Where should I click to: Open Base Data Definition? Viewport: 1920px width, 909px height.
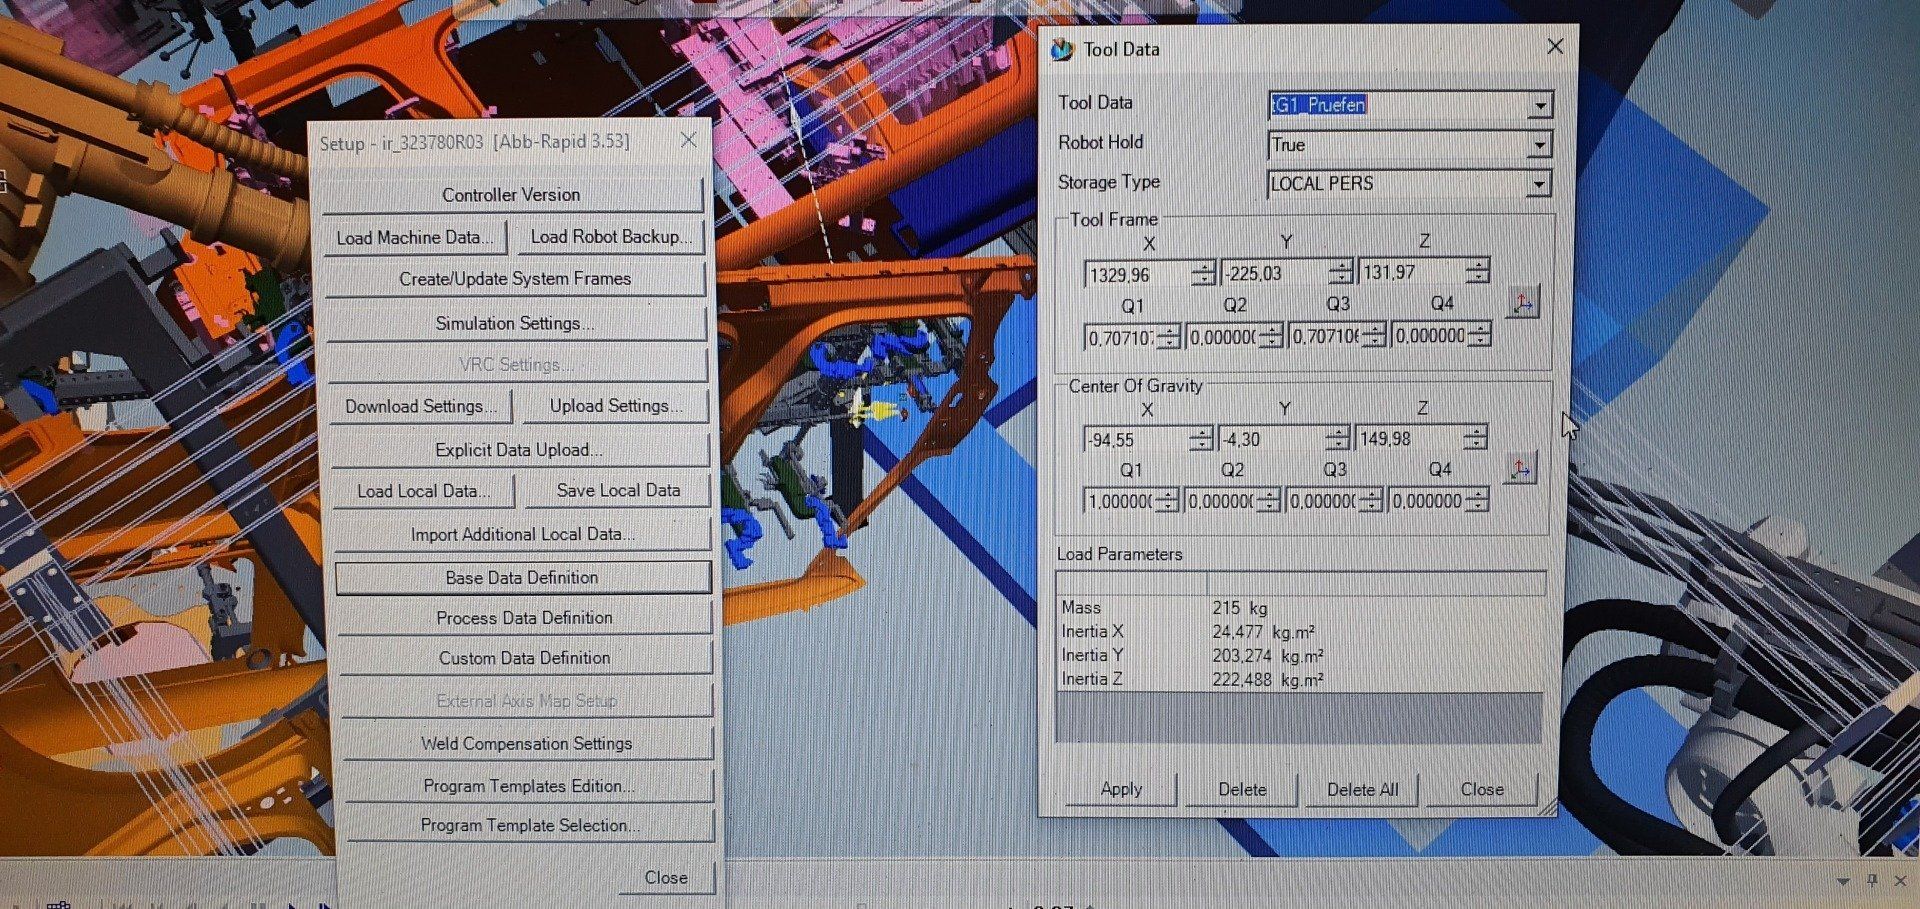point(522,578)
